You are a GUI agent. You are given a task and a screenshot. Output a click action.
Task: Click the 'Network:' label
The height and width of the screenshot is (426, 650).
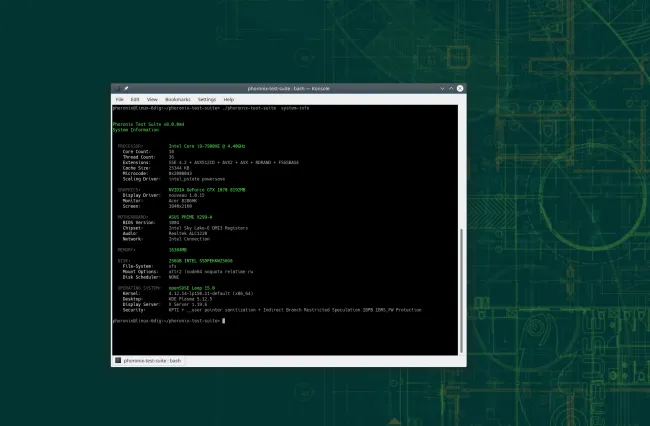tap(133, 239)
